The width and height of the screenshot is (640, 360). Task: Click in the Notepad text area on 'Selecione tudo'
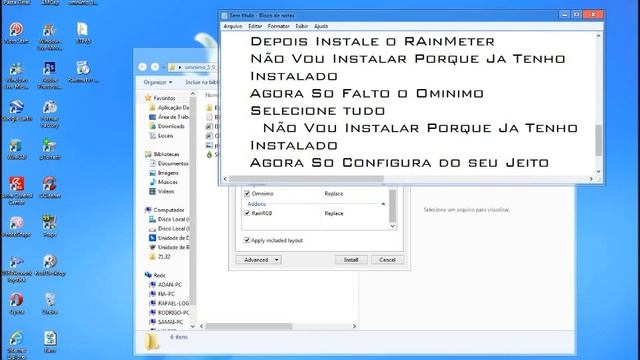[x=318, y=111]
